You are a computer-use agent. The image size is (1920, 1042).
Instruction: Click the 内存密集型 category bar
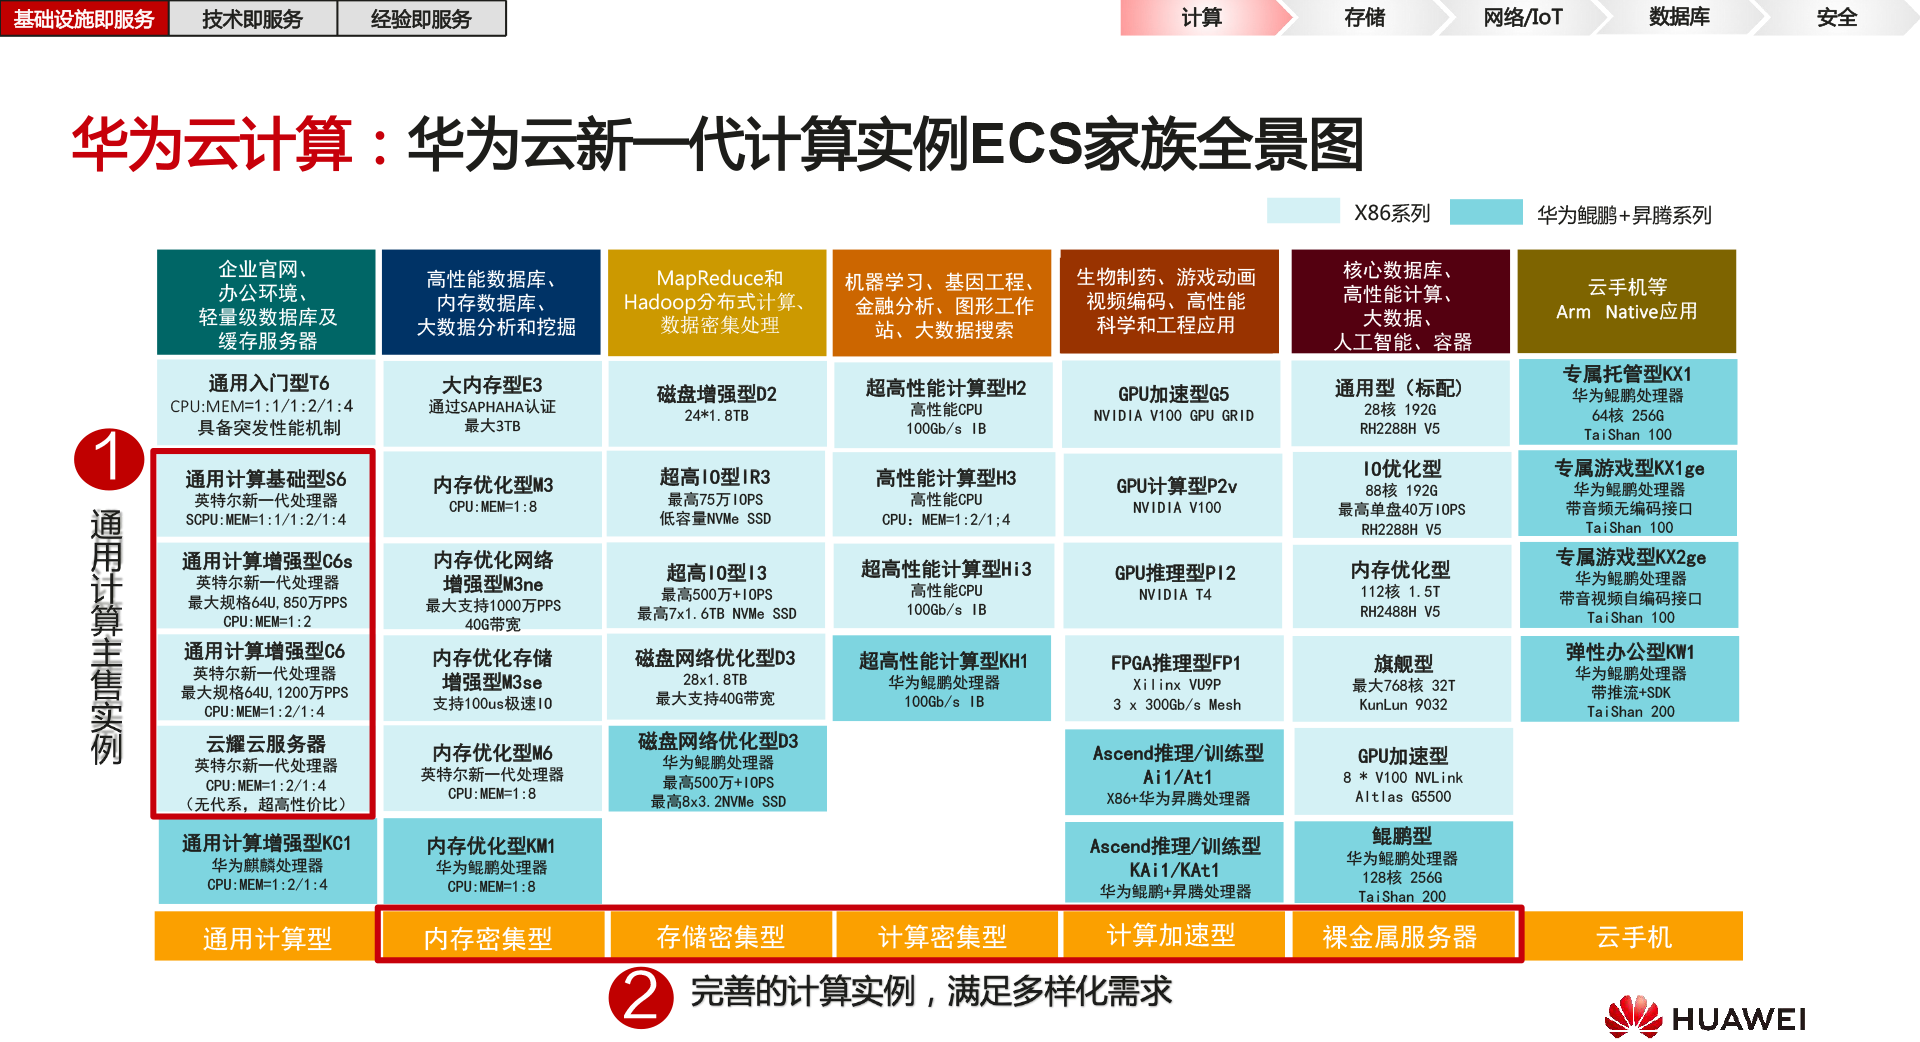pyautogui.click(x=488, y=937)
